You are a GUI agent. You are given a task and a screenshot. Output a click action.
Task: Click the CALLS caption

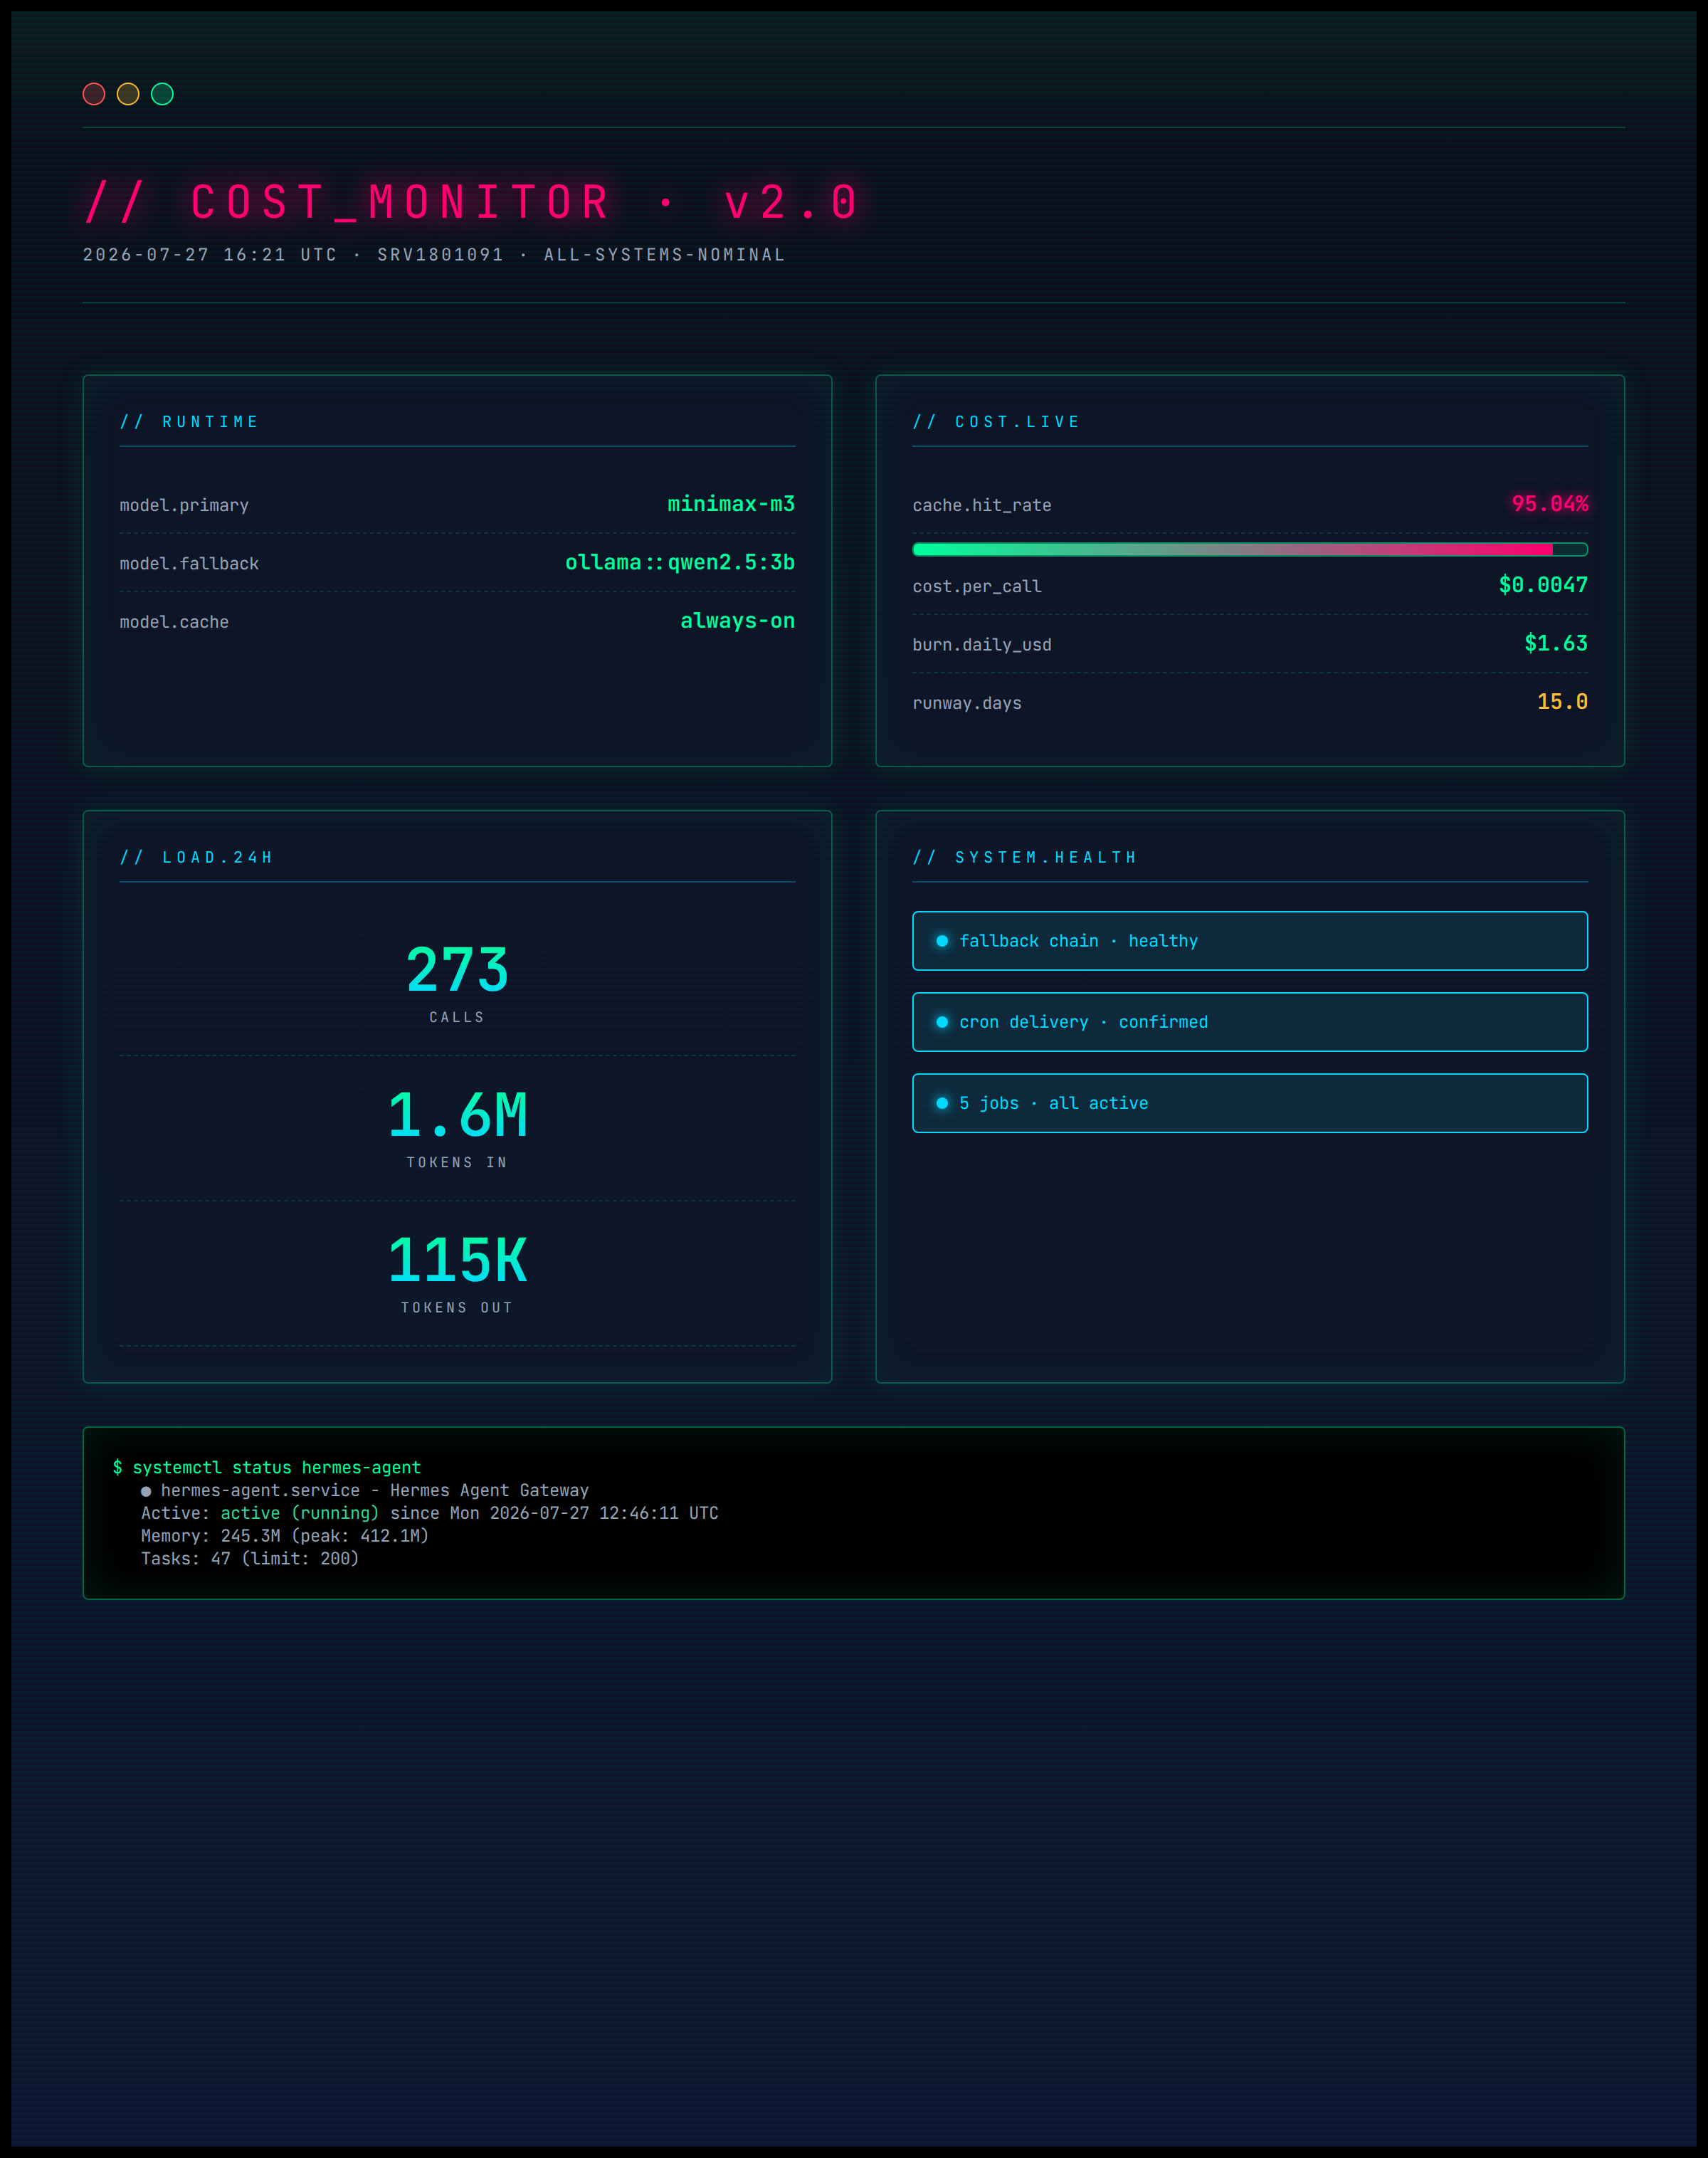pyautogui.click(x=457, y=1017)
